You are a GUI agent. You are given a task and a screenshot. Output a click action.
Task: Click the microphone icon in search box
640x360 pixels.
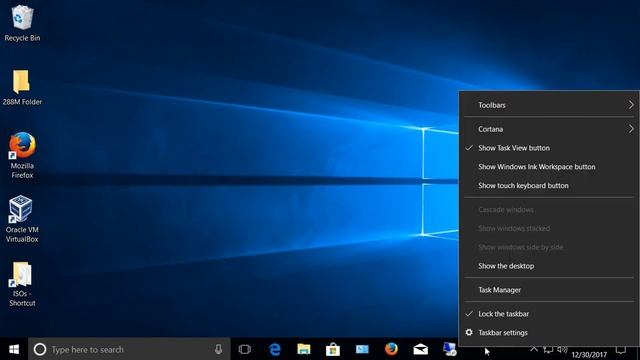pyautogui.click(x=218, y=349)
